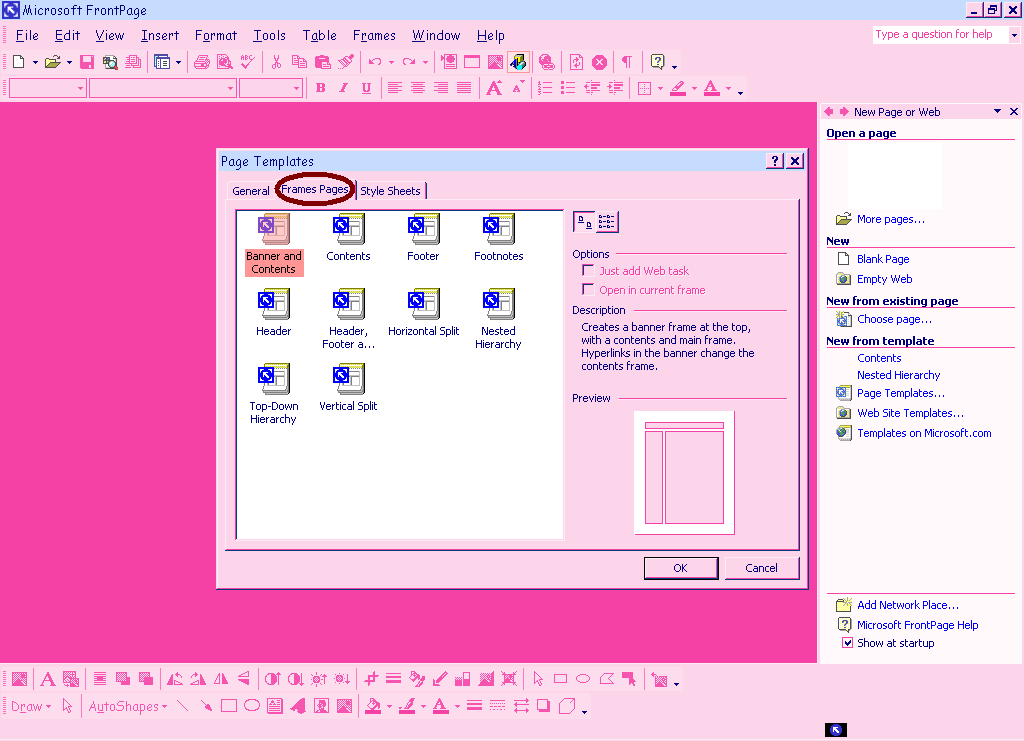
Task: Expand the Draw menu in drawing toolbar
Action: [x=31, y=706]
